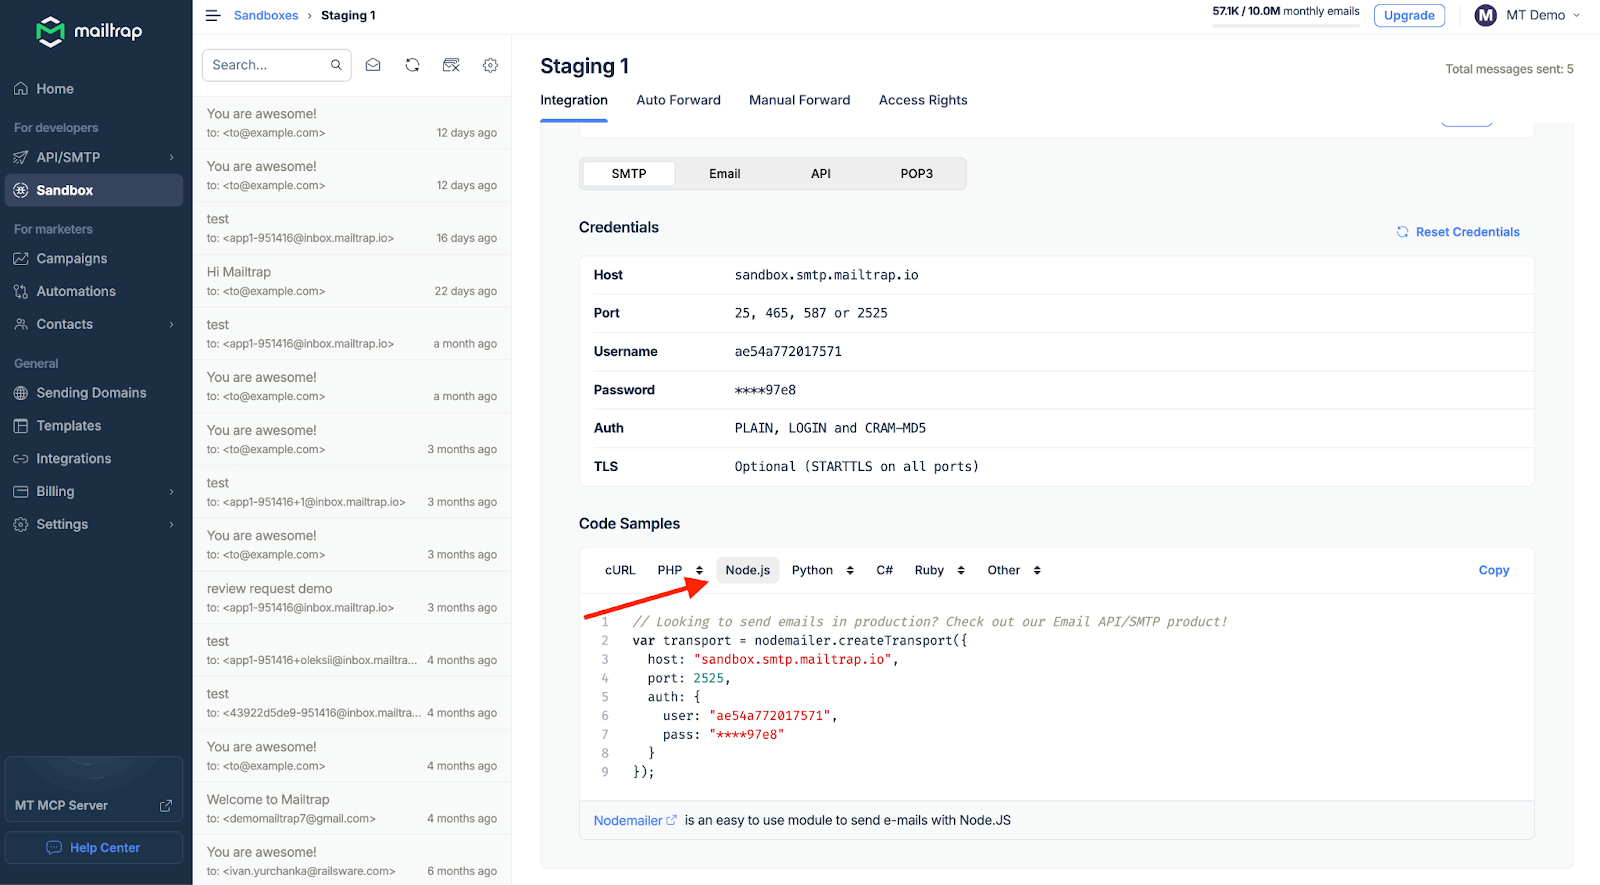Open the 'Welcome to Mailtrap' message

click(x=352, y=809)
